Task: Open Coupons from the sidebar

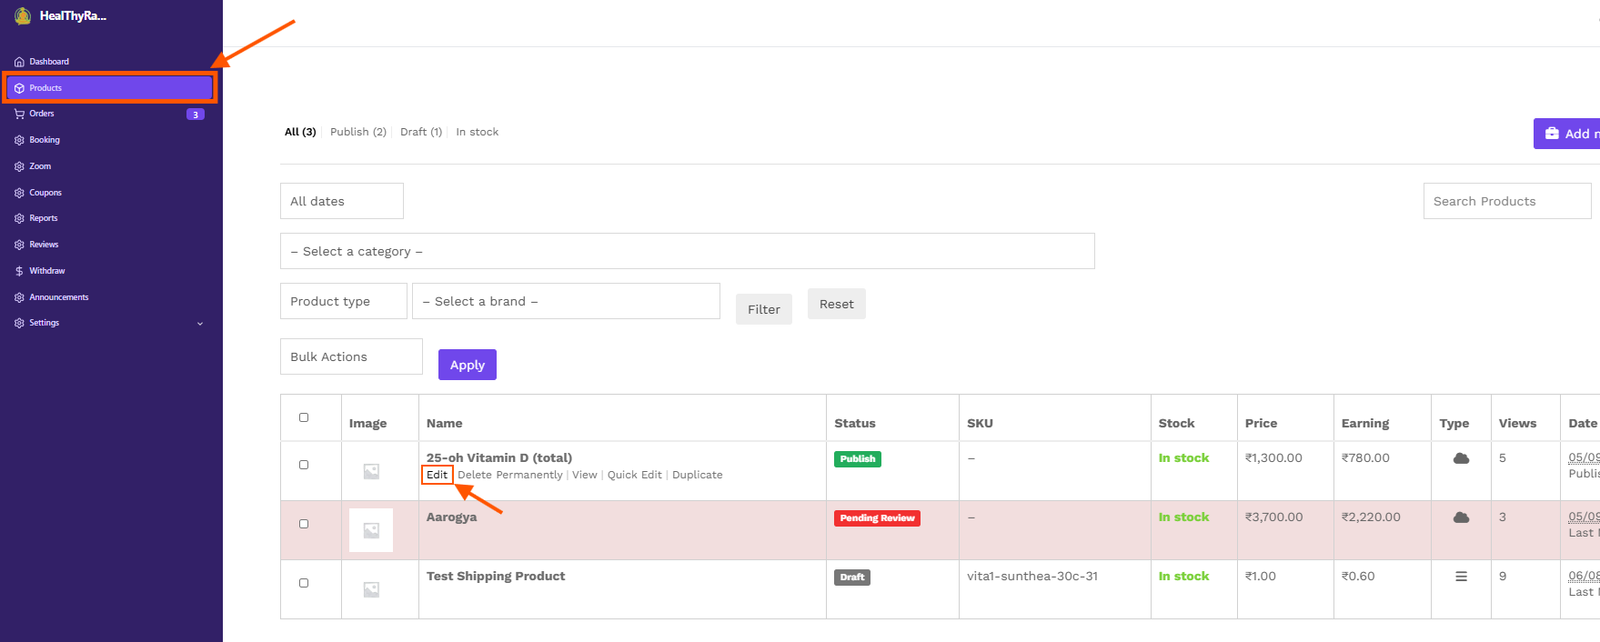Action: coord(46,193)
